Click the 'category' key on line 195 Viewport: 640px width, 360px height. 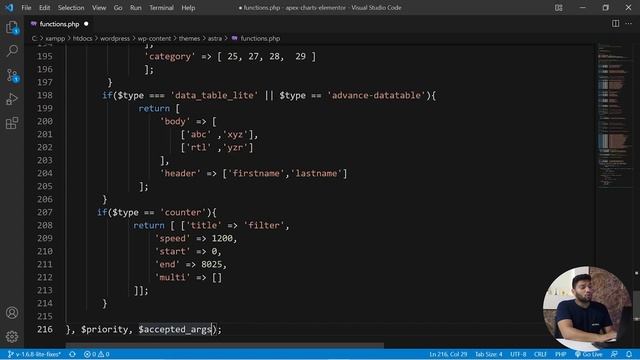[170, 56]
